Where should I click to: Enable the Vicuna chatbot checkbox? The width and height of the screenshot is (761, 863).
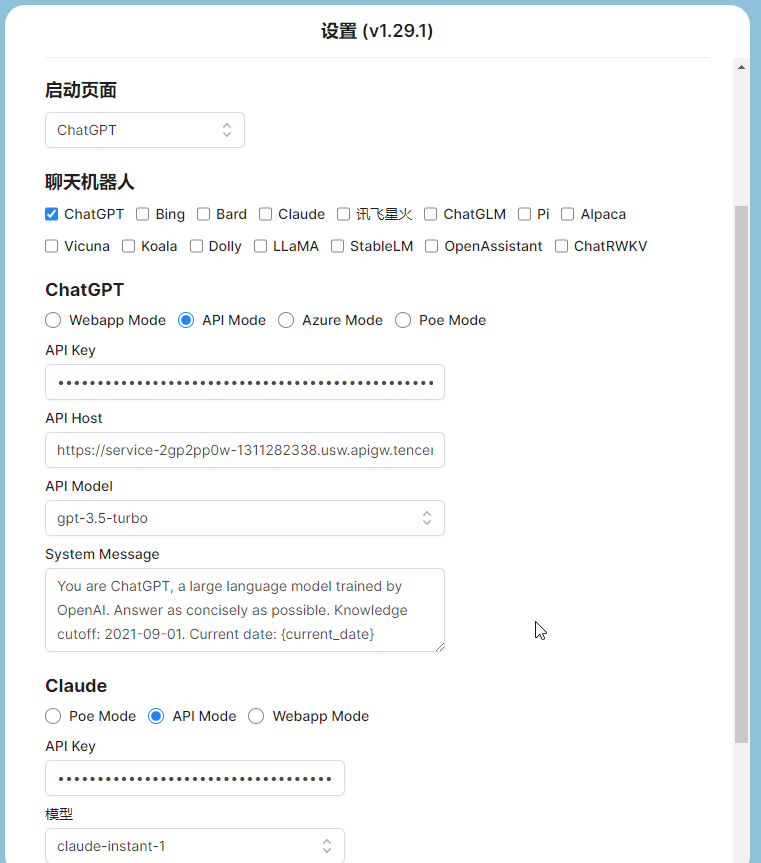click(x=52, y=246)
